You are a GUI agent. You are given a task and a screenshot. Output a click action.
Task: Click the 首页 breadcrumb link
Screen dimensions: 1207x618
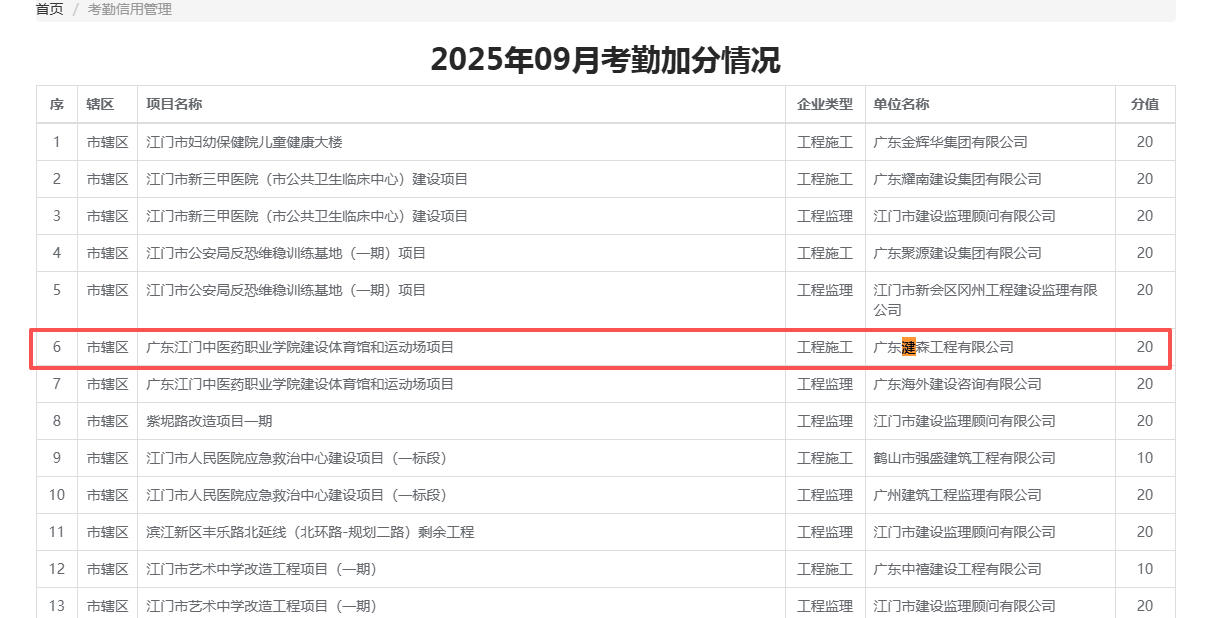point(49,9)
